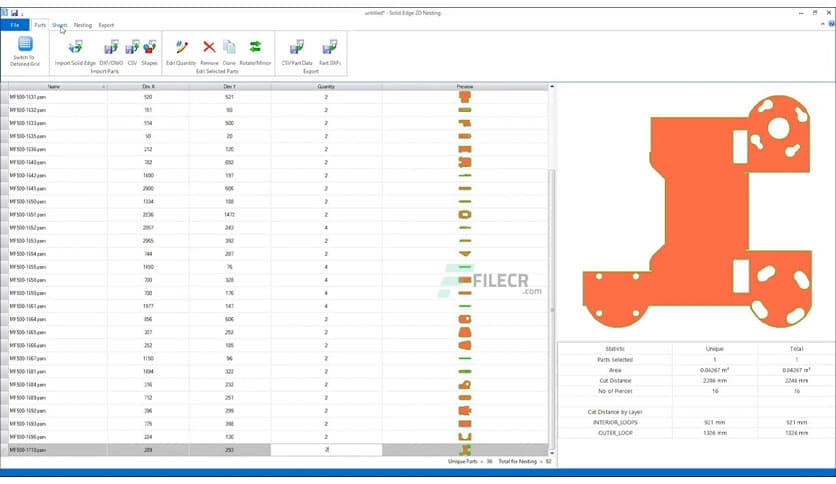
Task: Remove selected parts with red X icon
Action: coord(209,47)
